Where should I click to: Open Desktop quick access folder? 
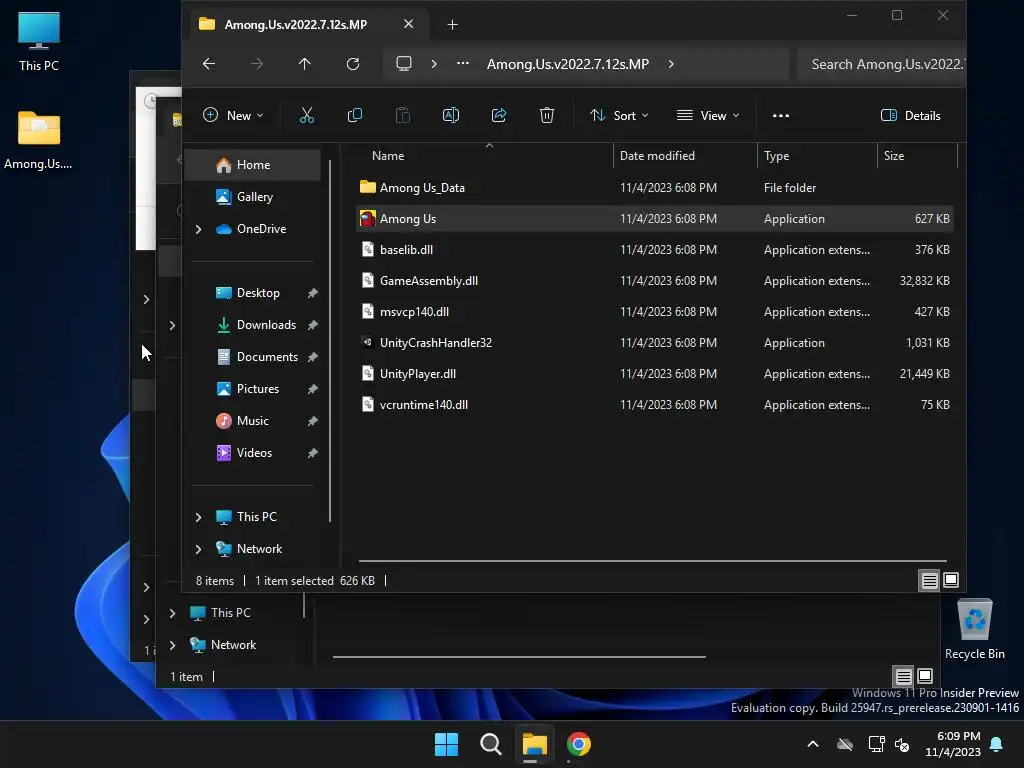pos(258,293)
